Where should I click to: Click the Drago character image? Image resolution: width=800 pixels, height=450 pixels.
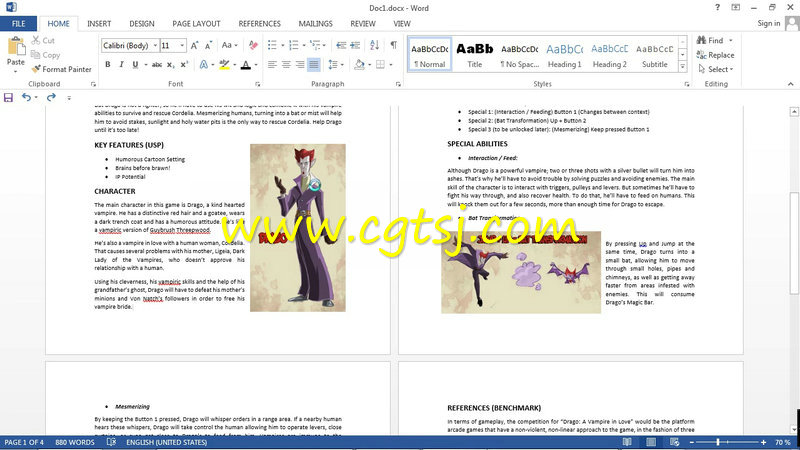[297, 228]
